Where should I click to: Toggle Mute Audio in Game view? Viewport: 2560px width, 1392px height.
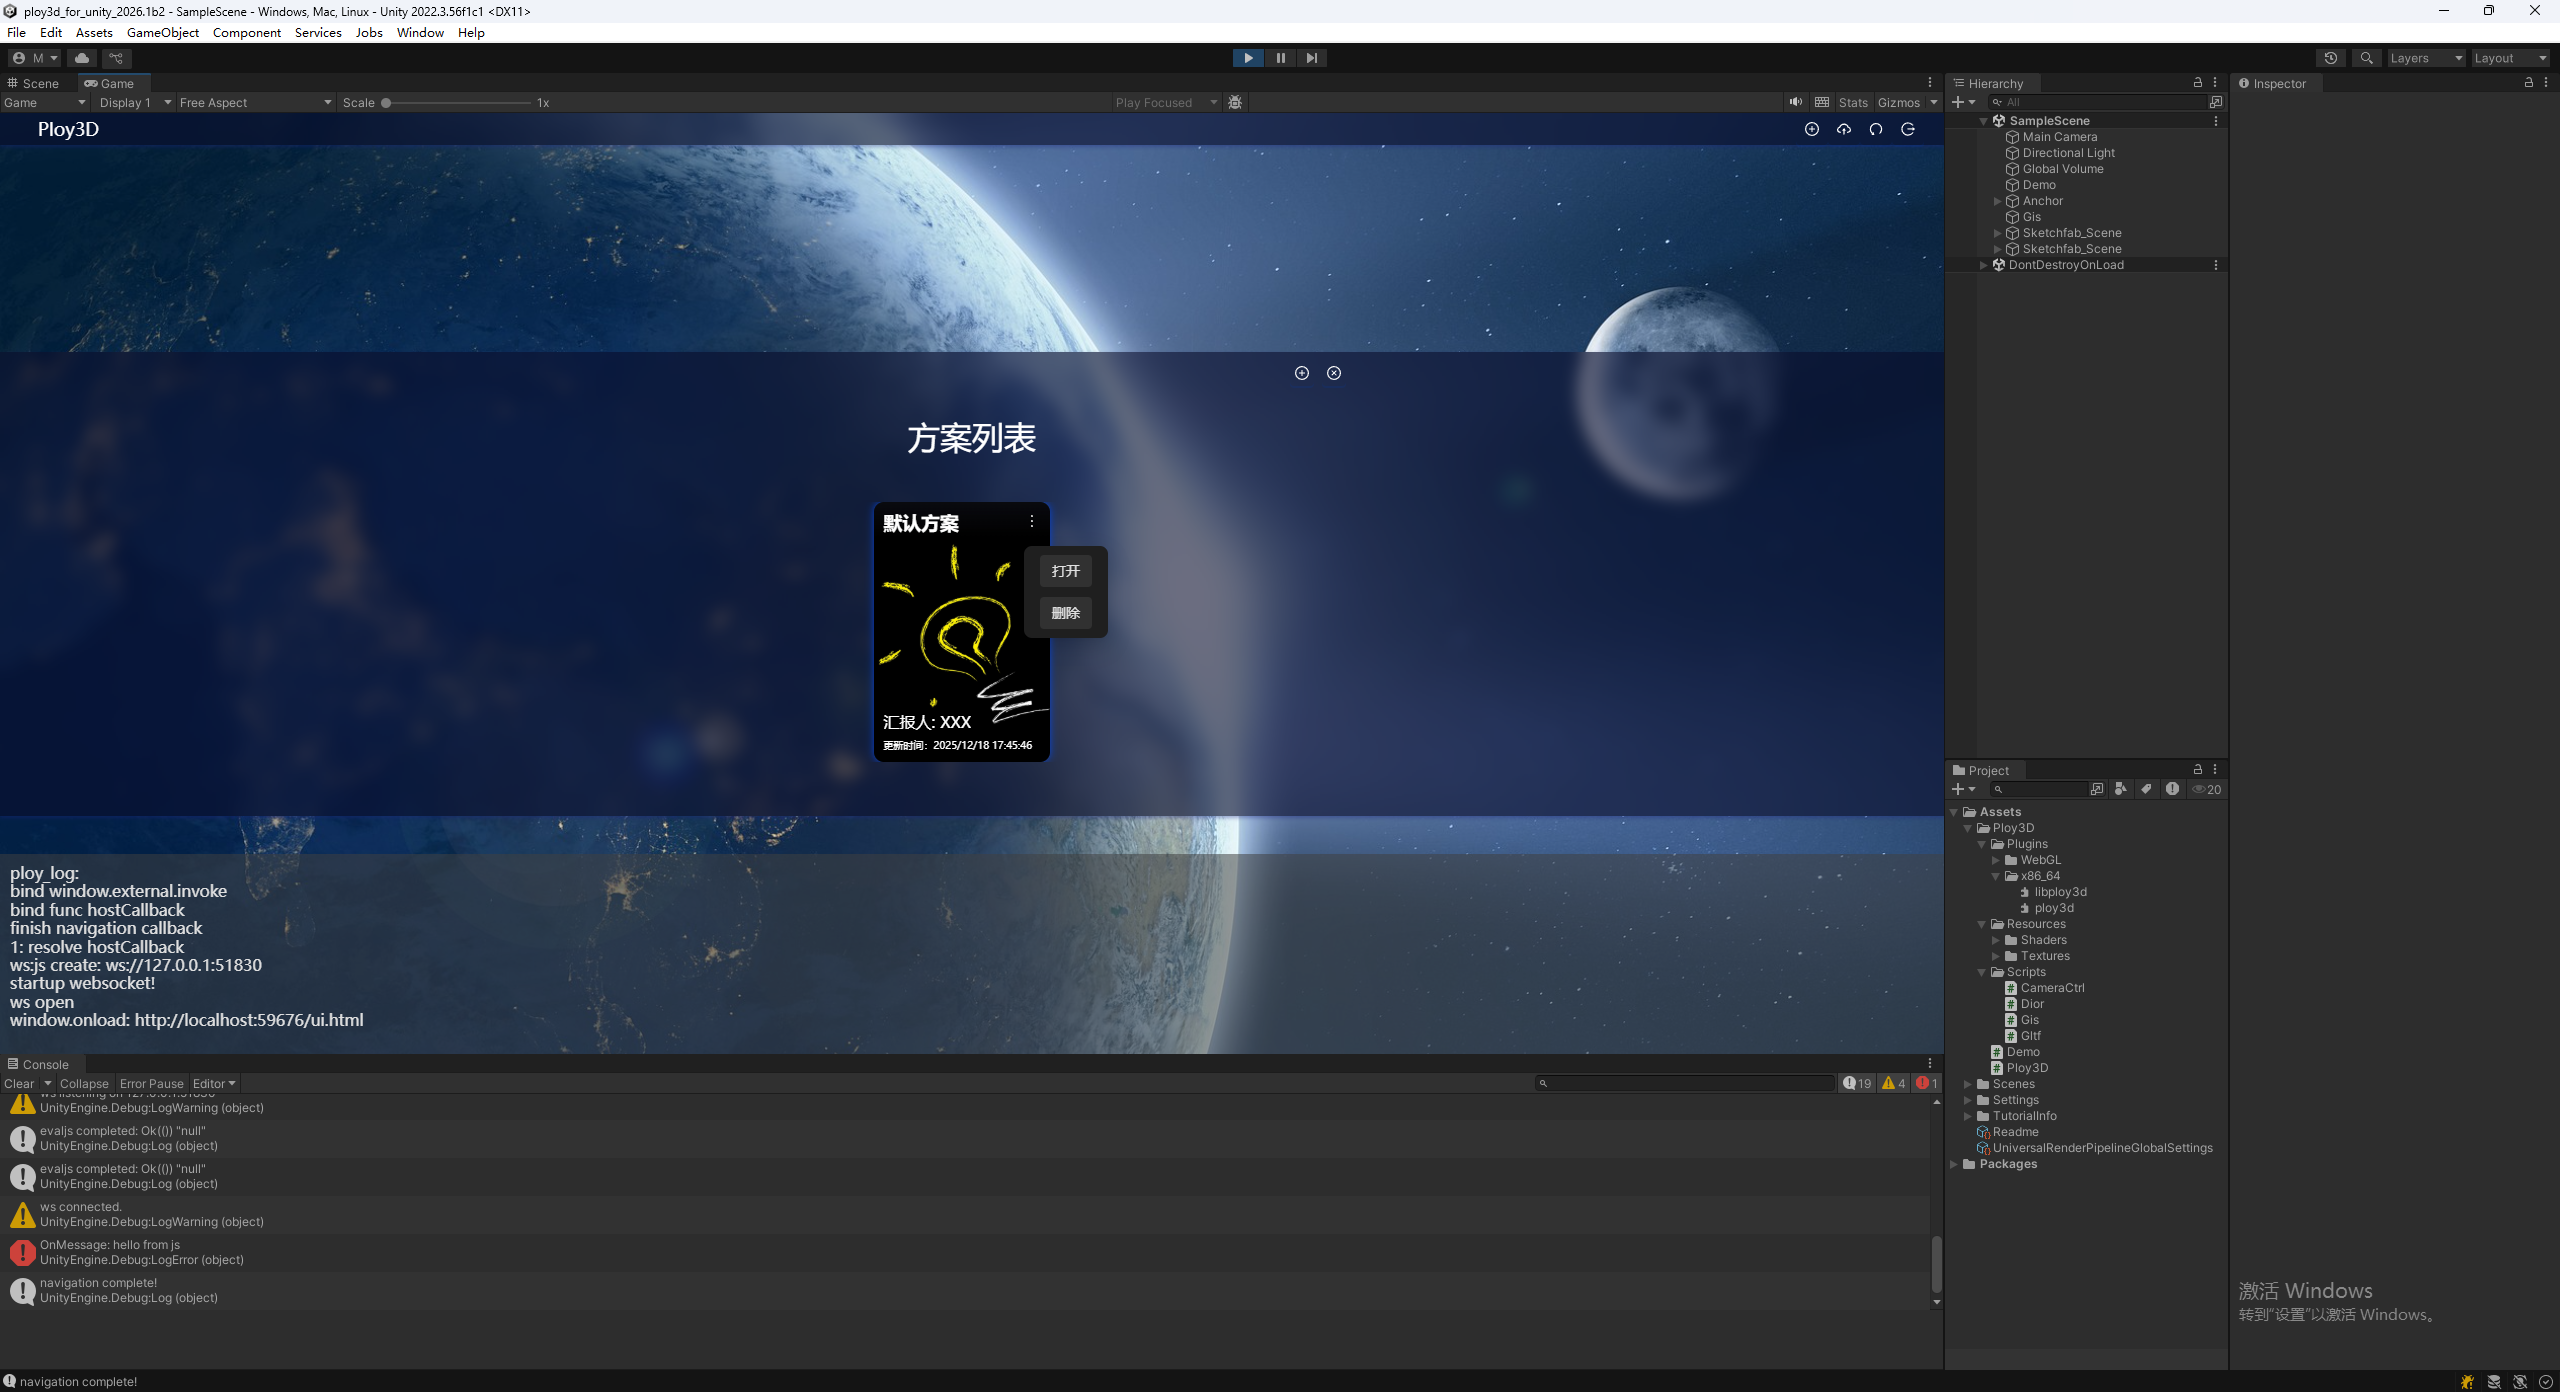1795,102
